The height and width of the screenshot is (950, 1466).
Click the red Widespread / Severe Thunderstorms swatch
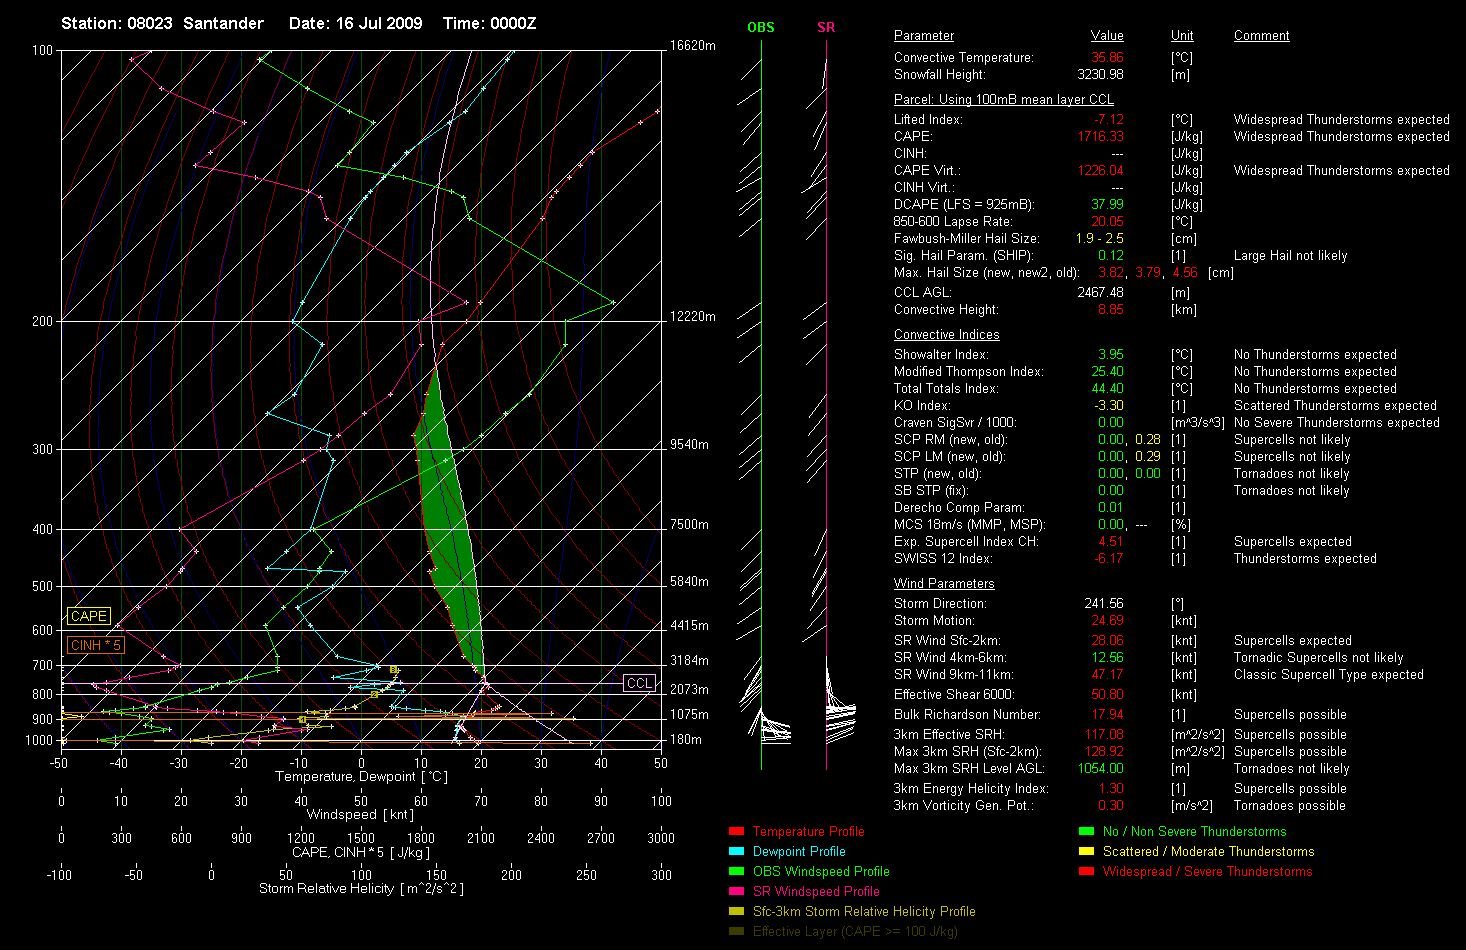coord(1087,872)
